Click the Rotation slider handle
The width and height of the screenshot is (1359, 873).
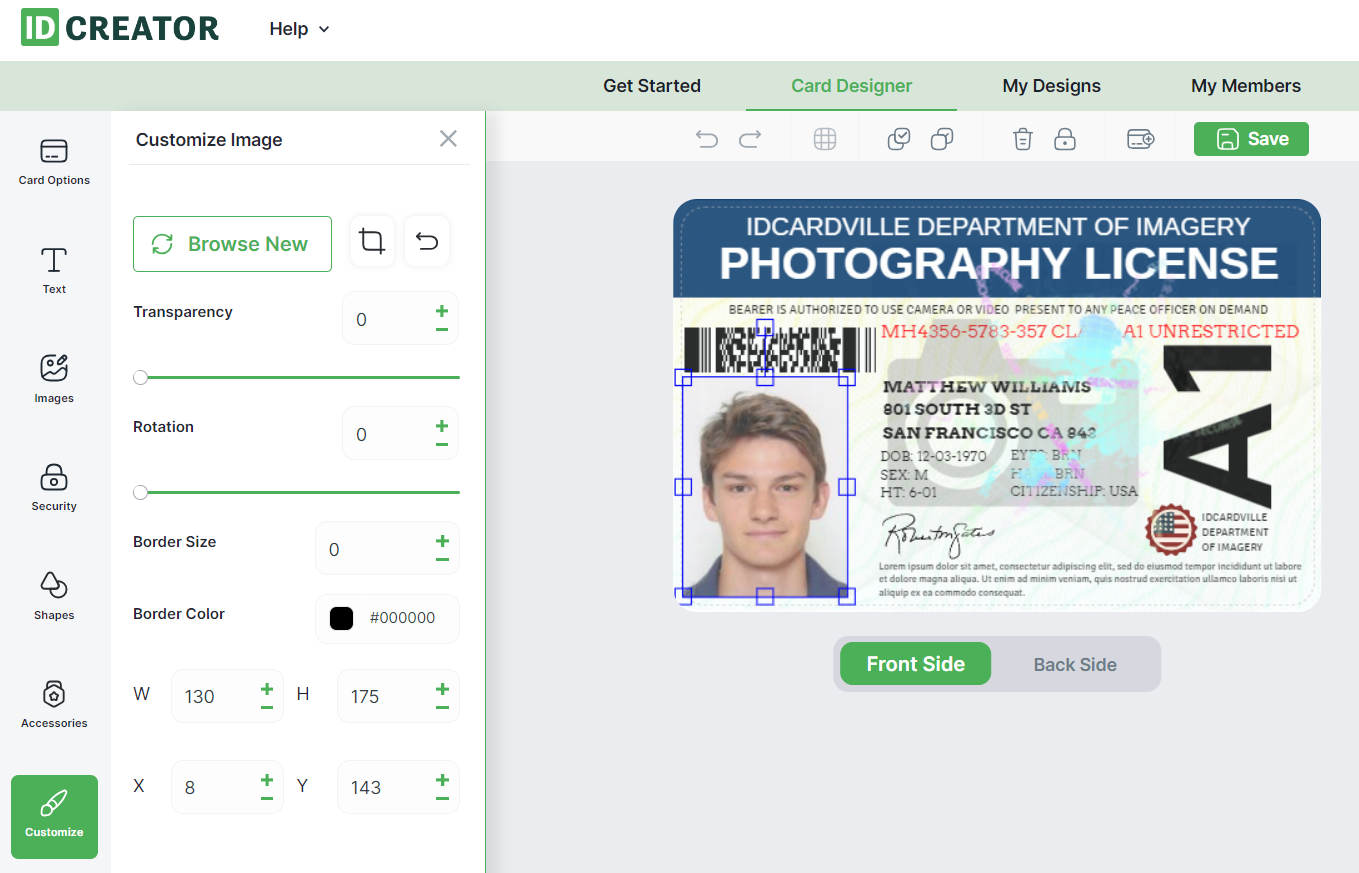(140, 492)
